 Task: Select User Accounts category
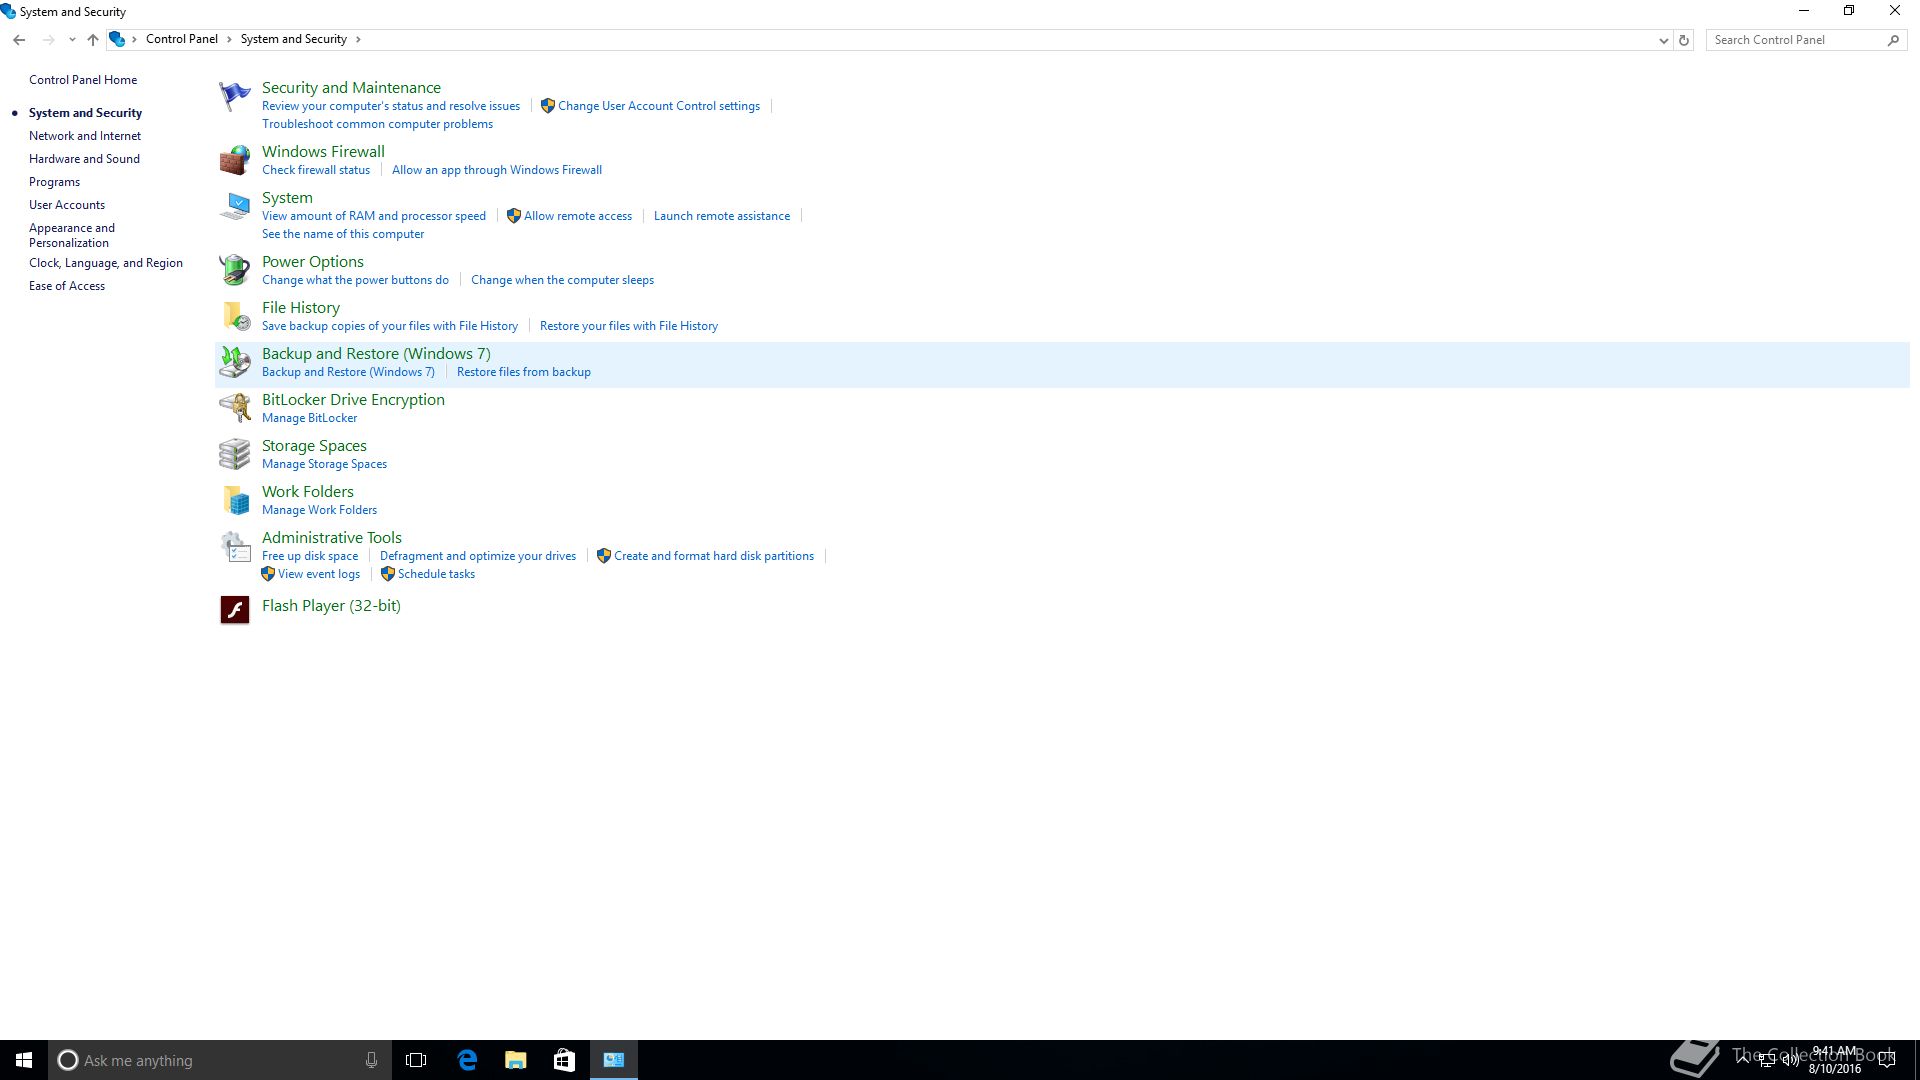click(67, 205)
